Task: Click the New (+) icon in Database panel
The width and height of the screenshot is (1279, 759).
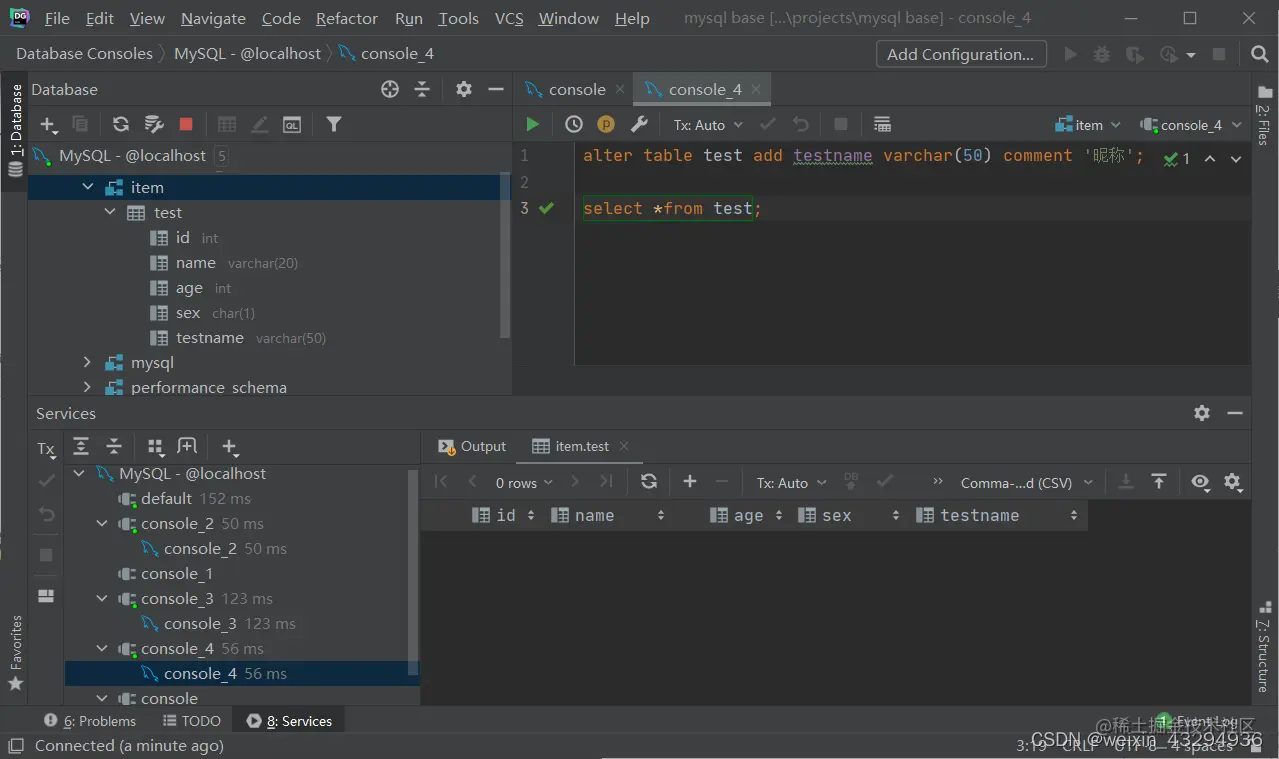Action: click(48, 124)
